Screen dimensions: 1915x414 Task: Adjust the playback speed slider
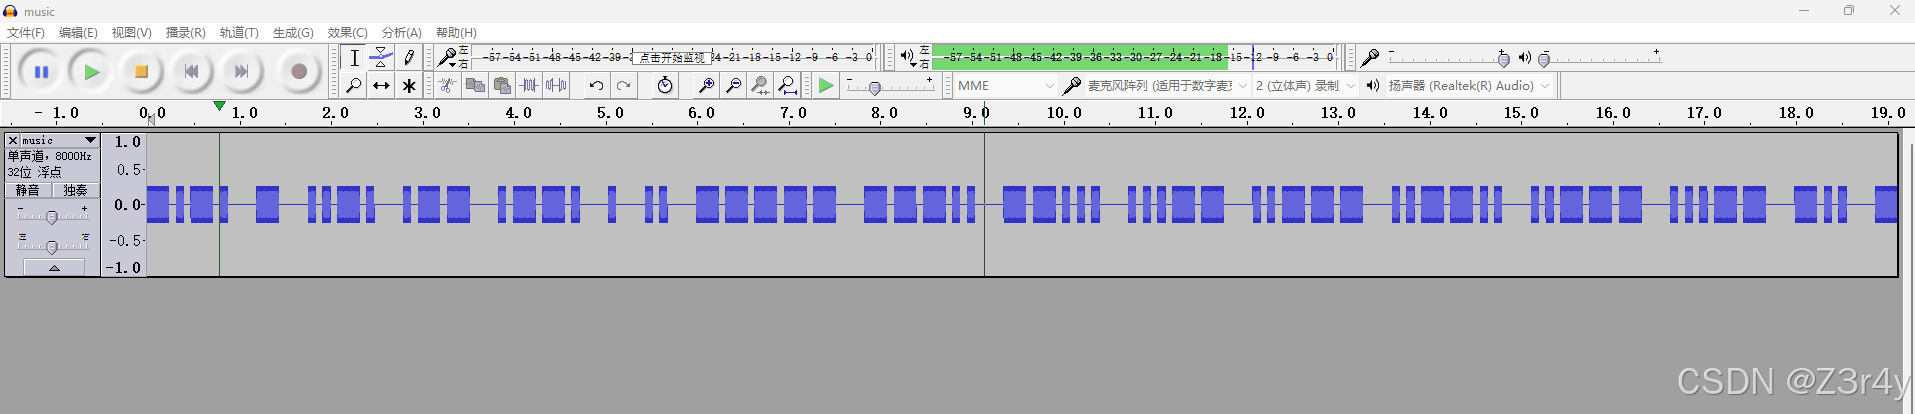pos(875,88)
